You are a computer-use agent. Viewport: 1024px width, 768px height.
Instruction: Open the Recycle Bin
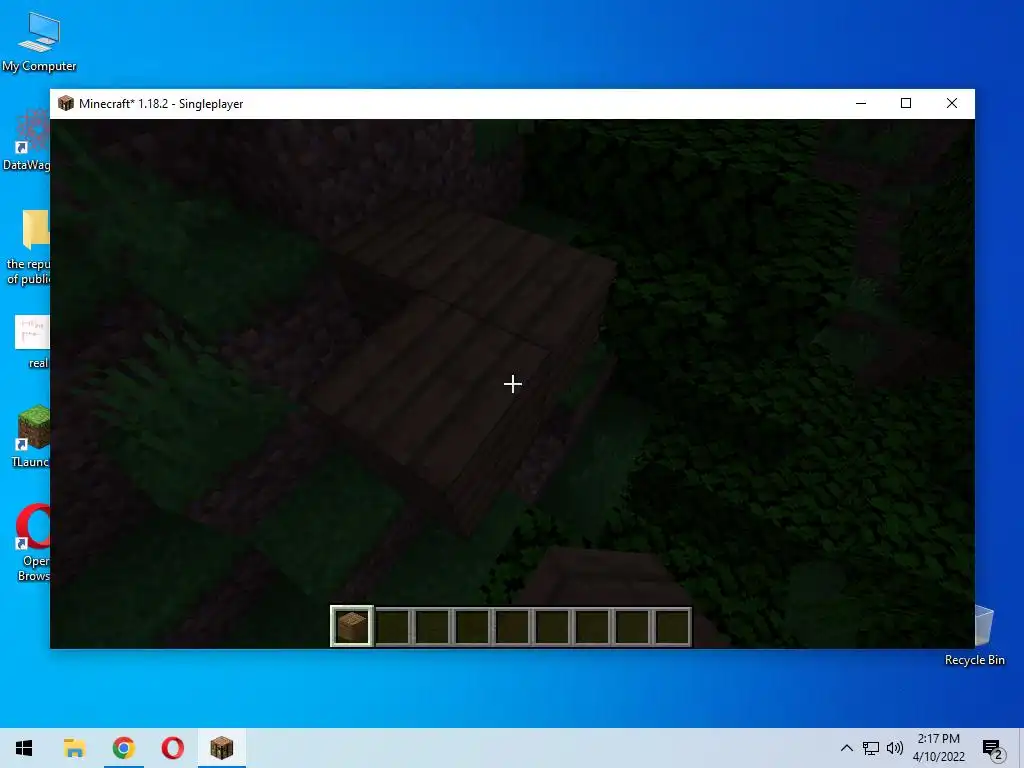click(975, 635)
